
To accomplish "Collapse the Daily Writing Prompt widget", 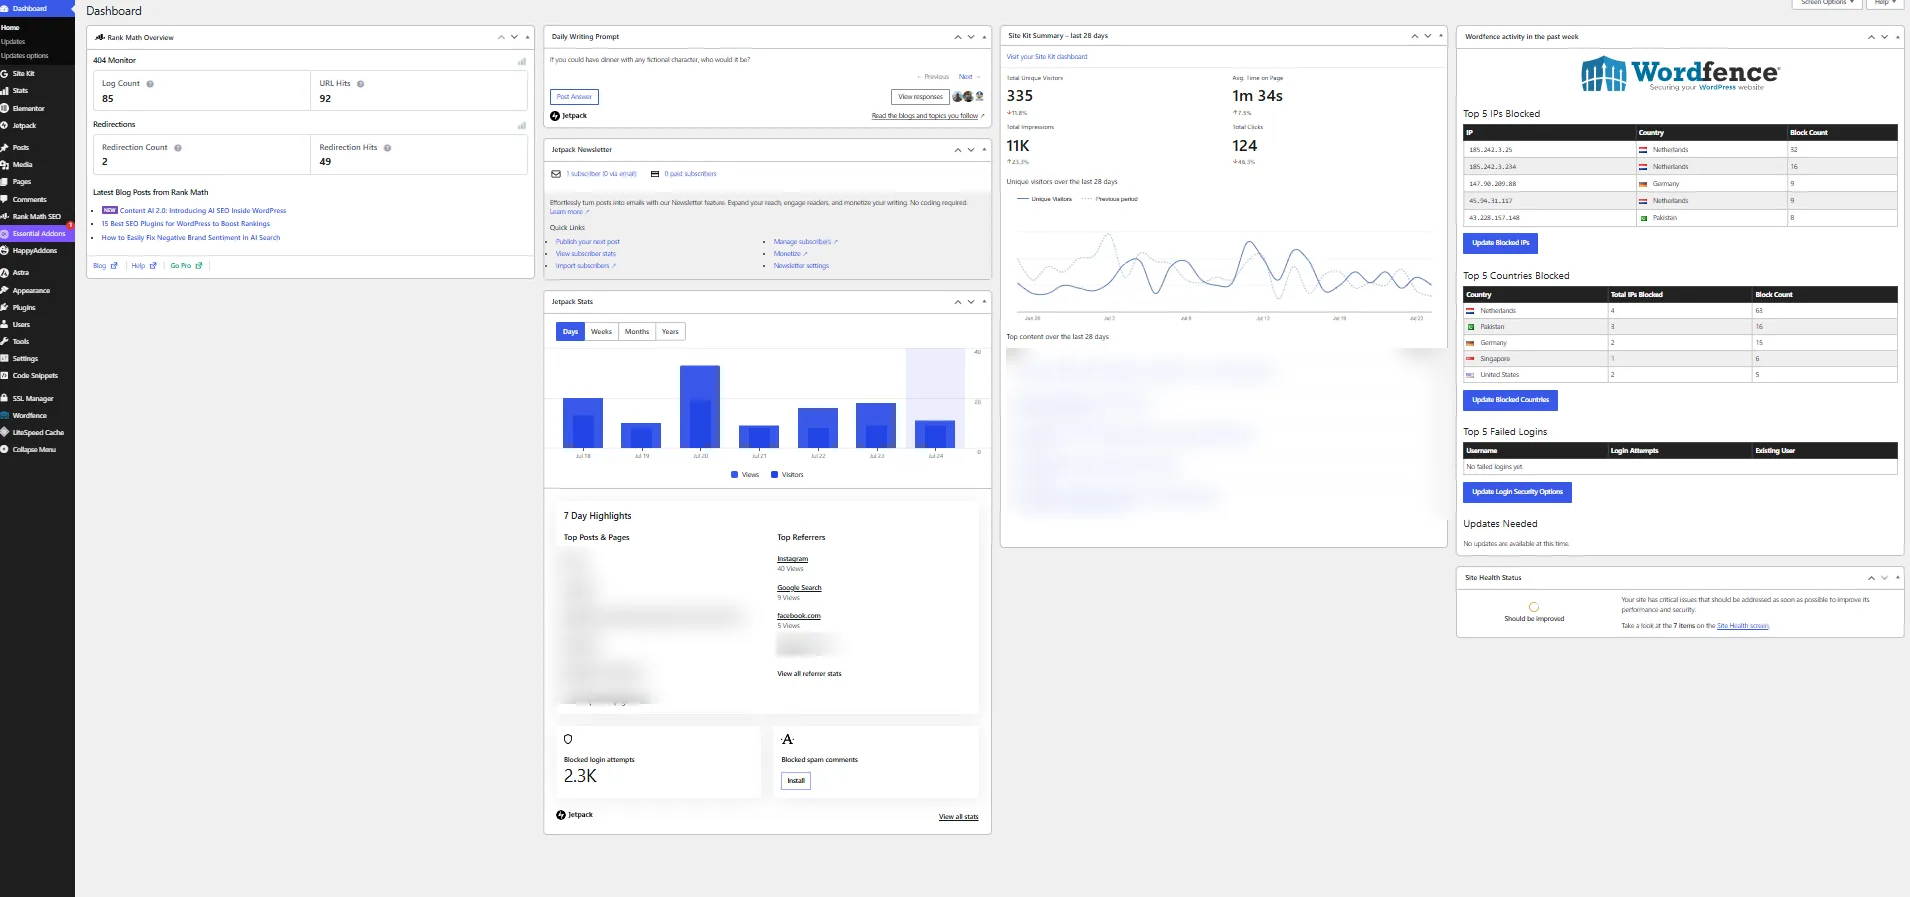I will pyautogui.click(x=984, y=37).
